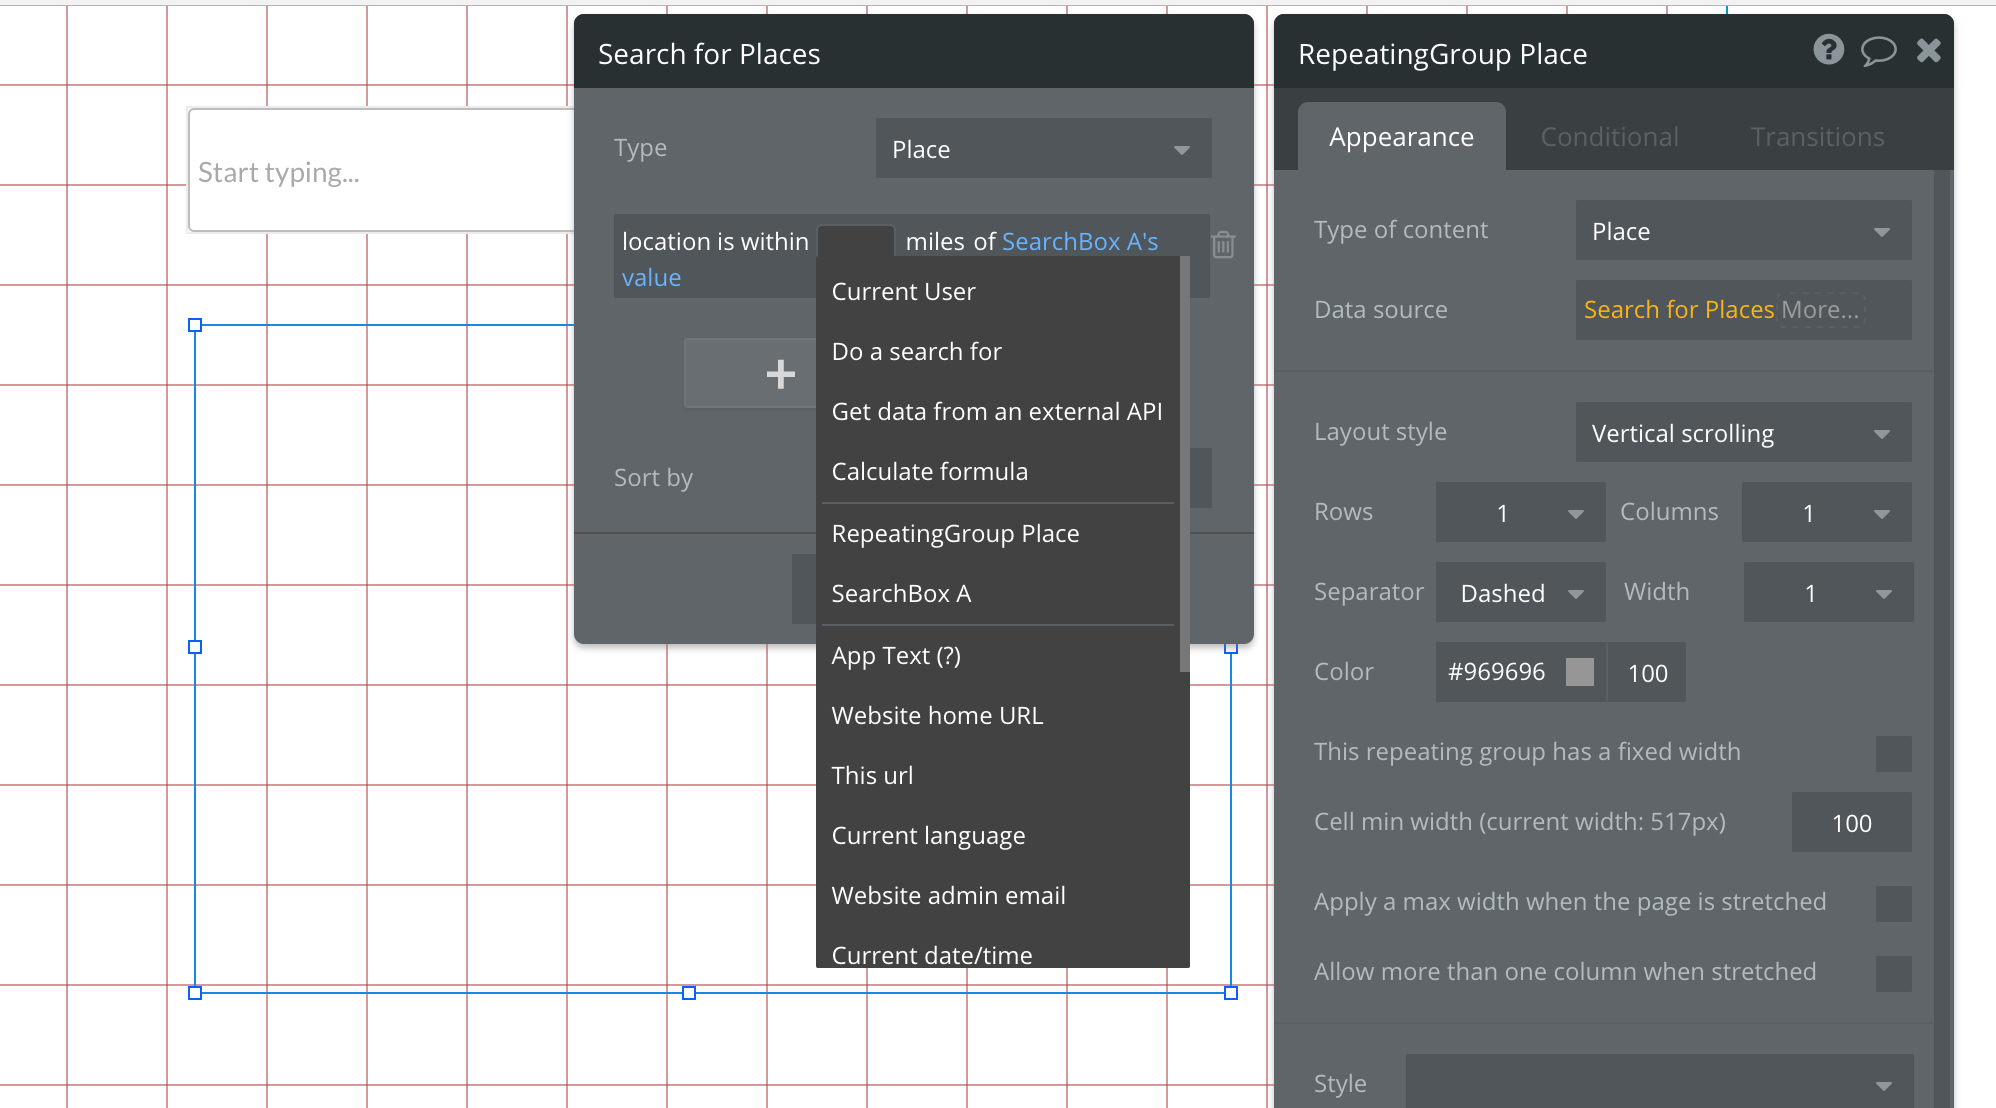The image size is (1996, 1108).
Task: Close the RepeatingGroup Place property panel
Action: [1929, 50]
